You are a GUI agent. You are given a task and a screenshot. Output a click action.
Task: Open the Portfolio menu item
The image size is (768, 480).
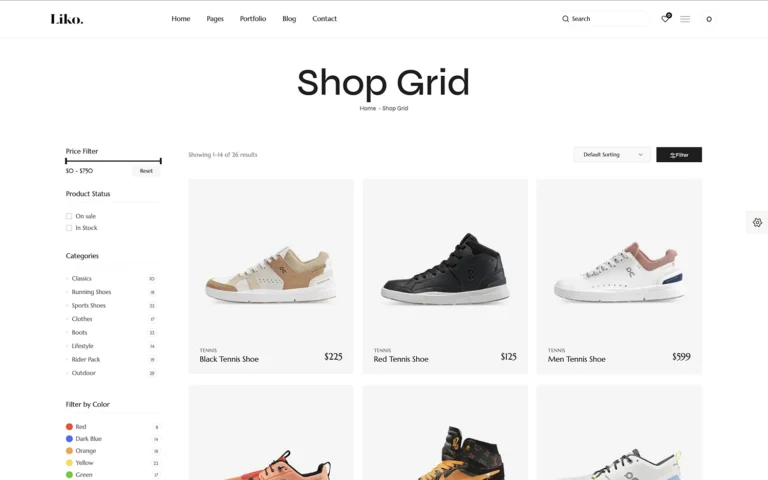click(253, 19)
